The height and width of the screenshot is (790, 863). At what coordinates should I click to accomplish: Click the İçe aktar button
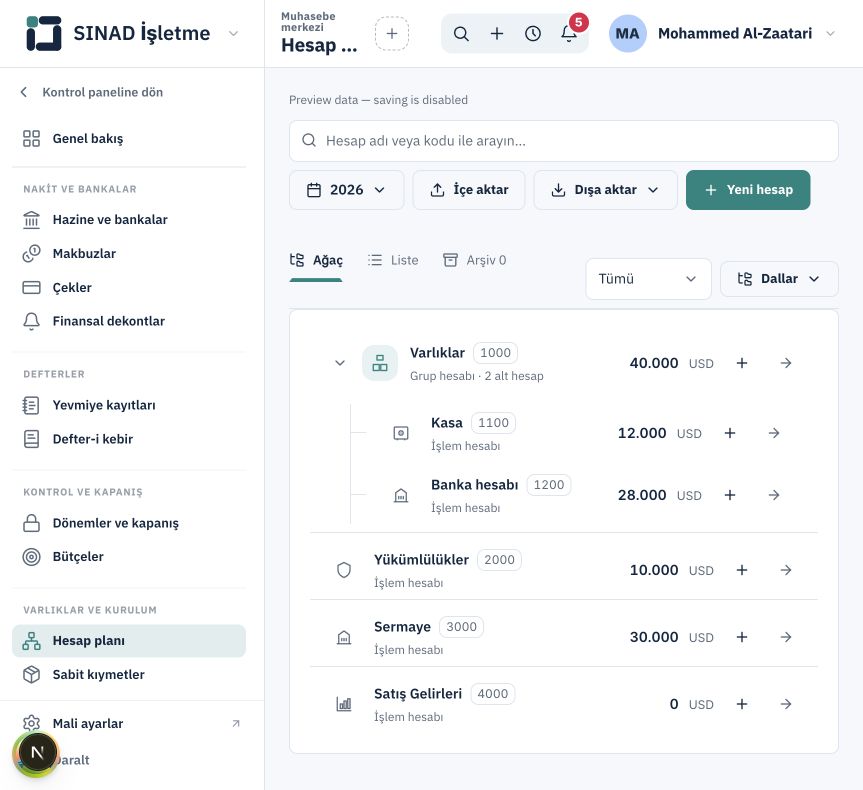[469, 190]
